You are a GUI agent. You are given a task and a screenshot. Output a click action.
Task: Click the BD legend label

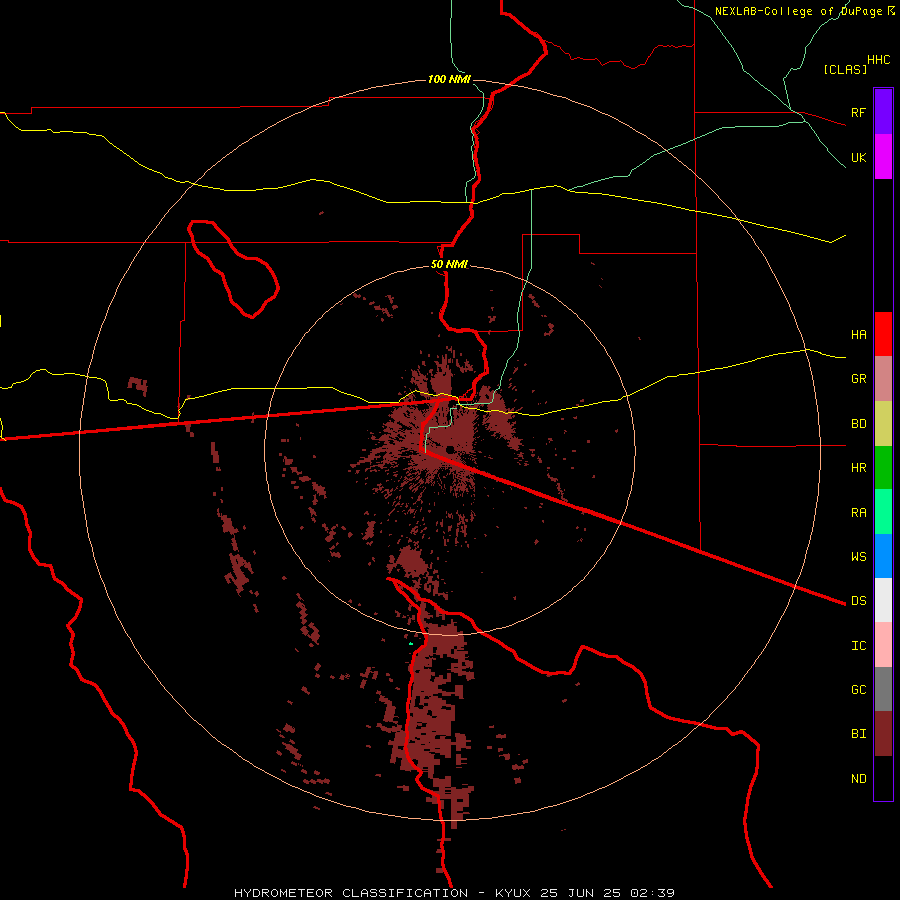pyautogui.click(x=858, y=424)
